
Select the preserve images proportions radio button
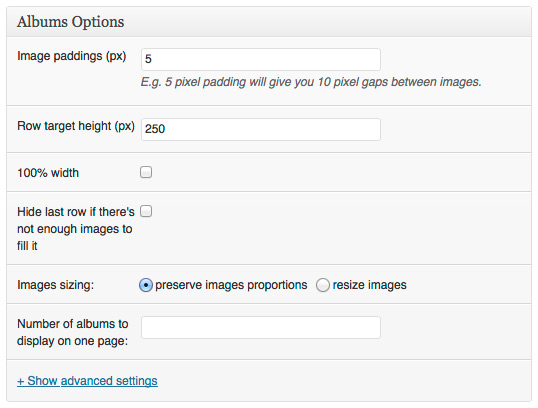(146, 285)
